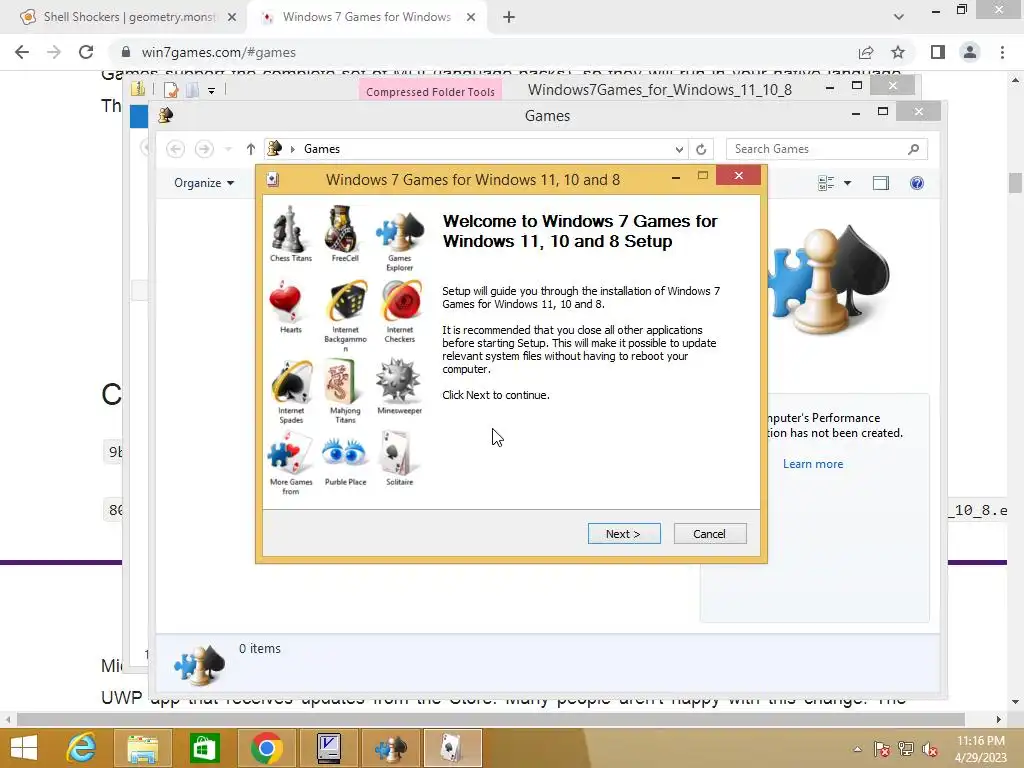Click the win7games.com address bar

coord(483,52)
